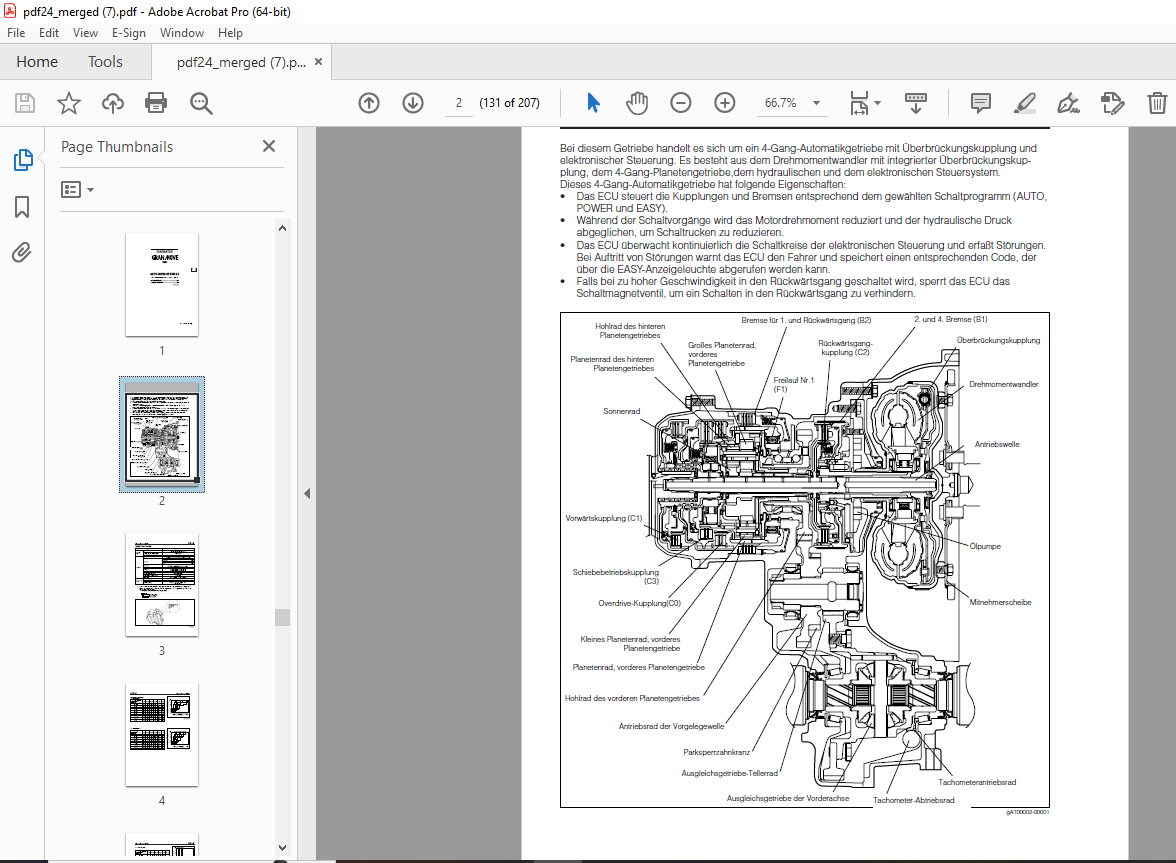Select page 2 thumbnail
1176x863 pixels.
162,434
